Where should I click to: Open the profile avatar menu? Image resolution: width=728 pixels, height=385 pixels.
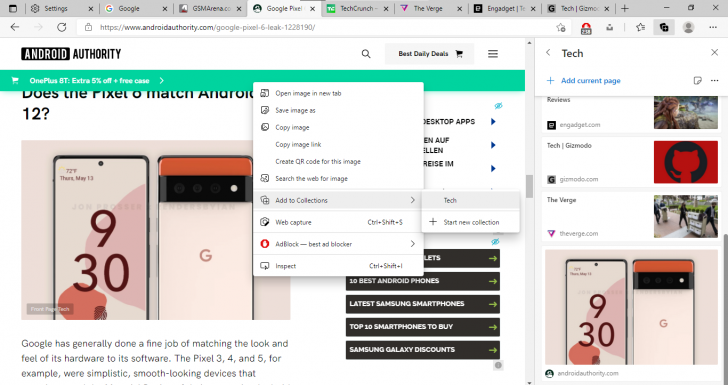tap(688, 27)
